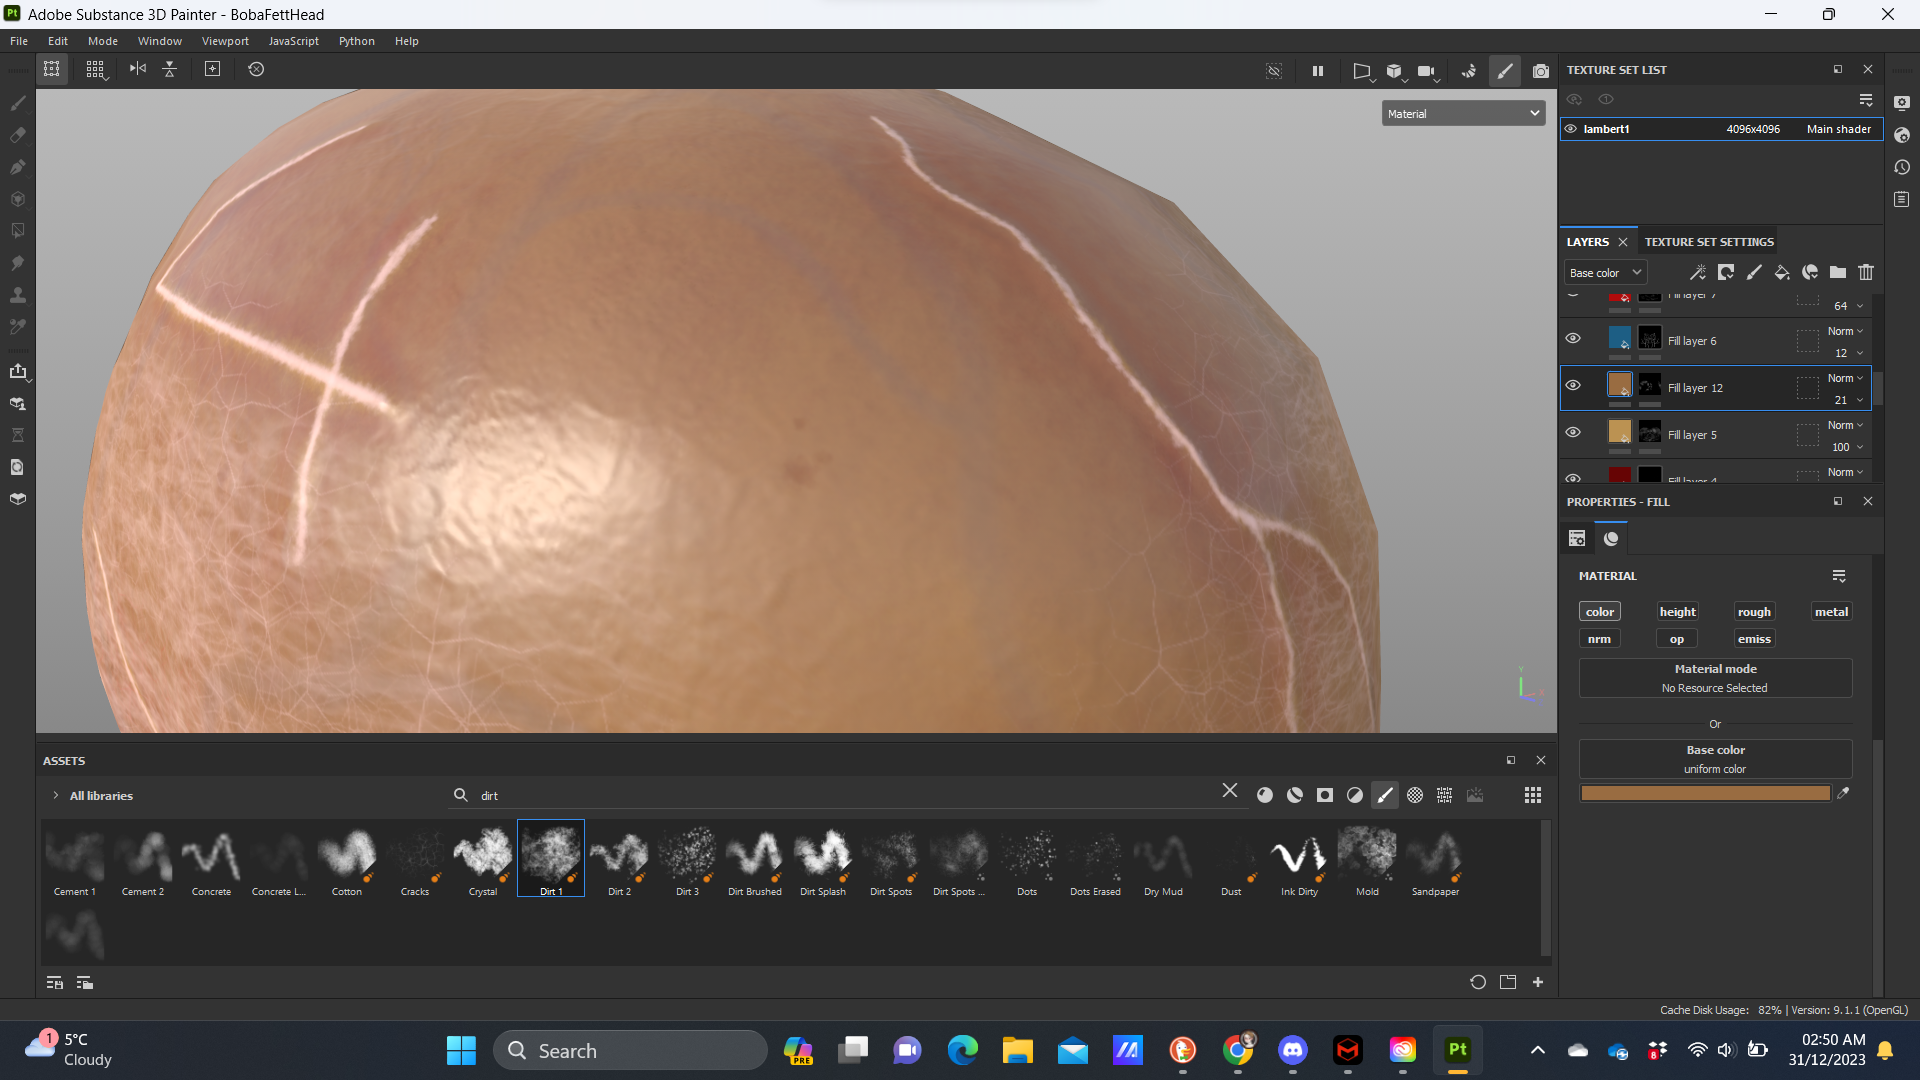1920x1080 pixels.
Task: Import new resources with plus icon
Action: coord(1538,982)
